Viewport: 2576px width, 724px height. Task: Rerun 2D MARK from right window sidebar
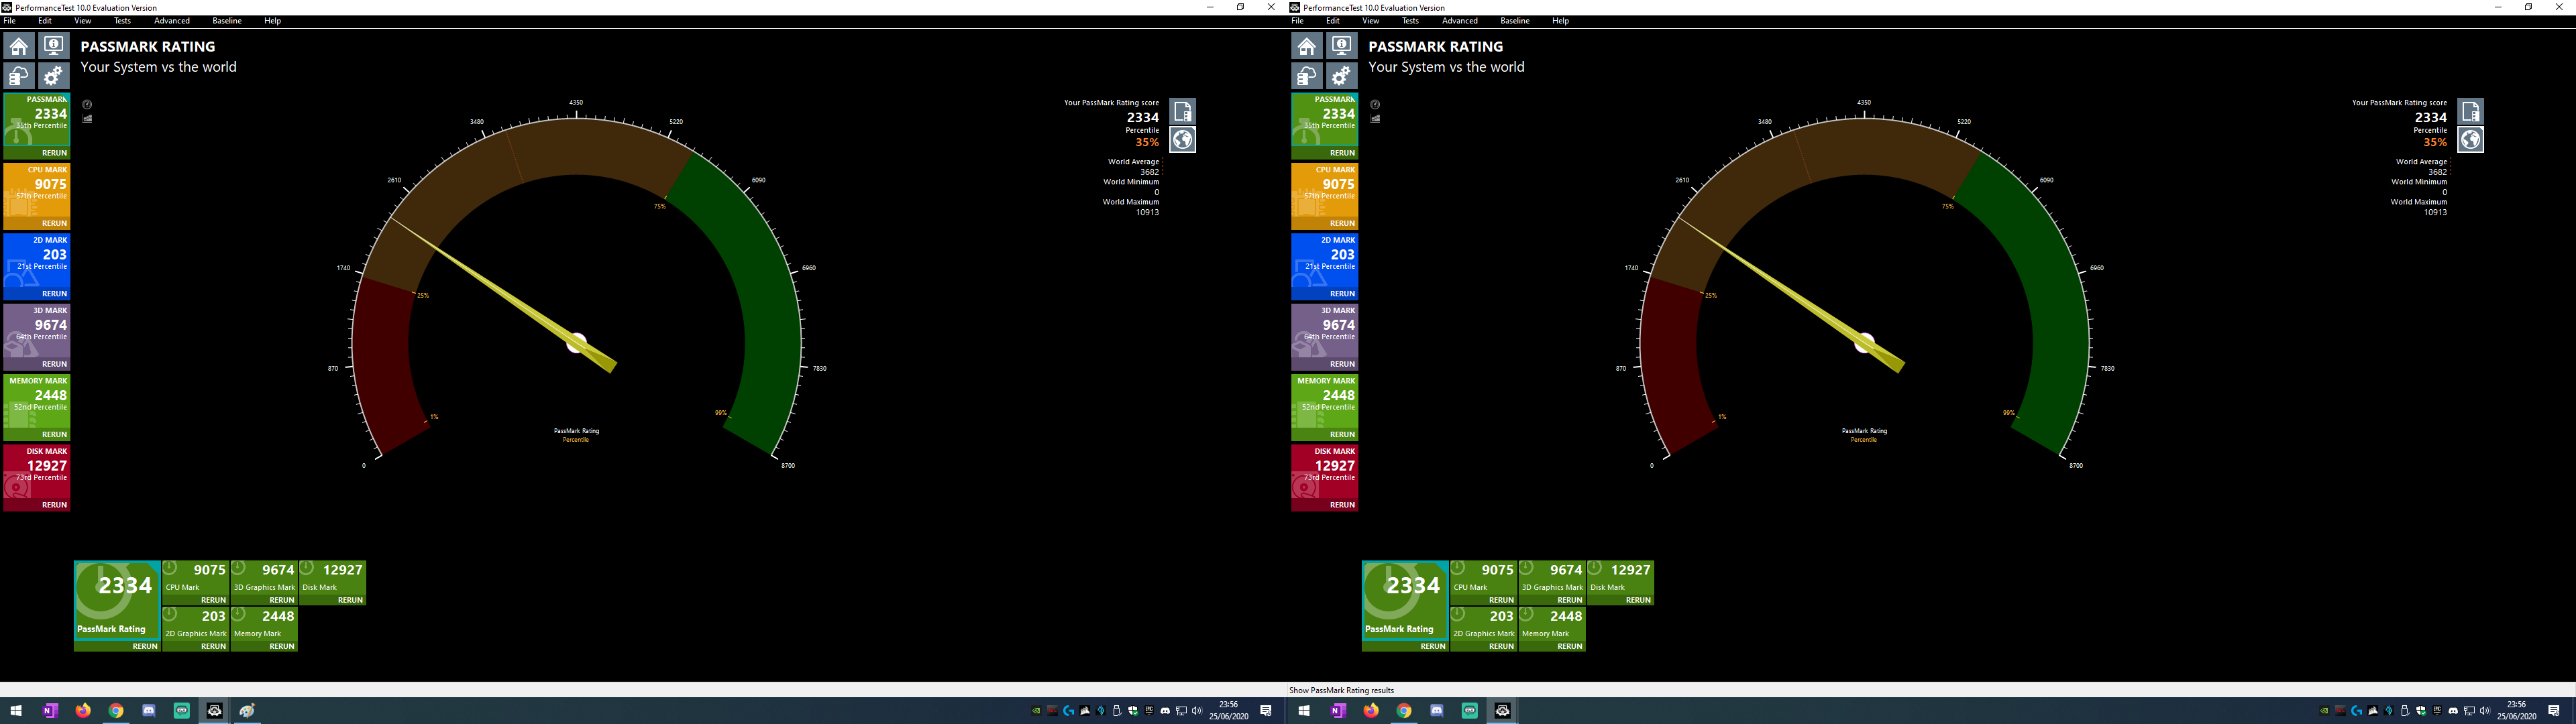tap(1342, 294)
